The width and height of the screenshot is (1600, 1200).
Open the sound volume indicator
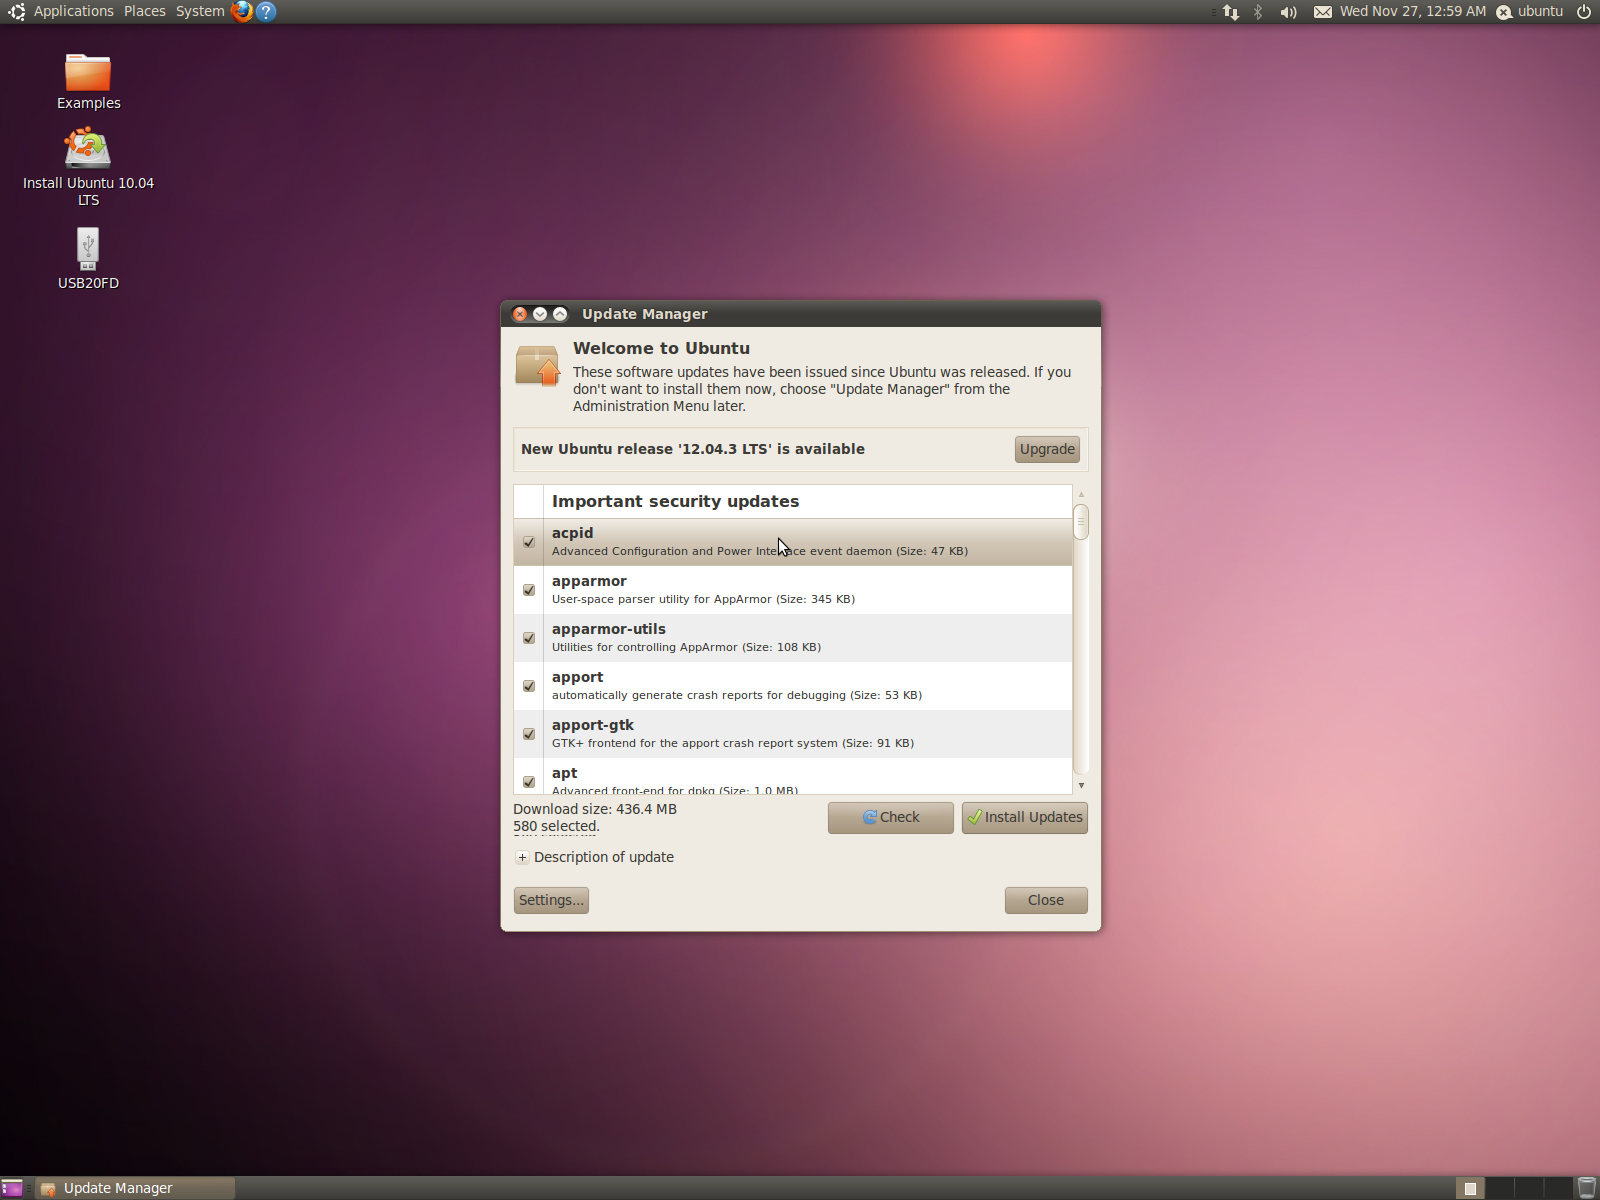[1288, 12]
